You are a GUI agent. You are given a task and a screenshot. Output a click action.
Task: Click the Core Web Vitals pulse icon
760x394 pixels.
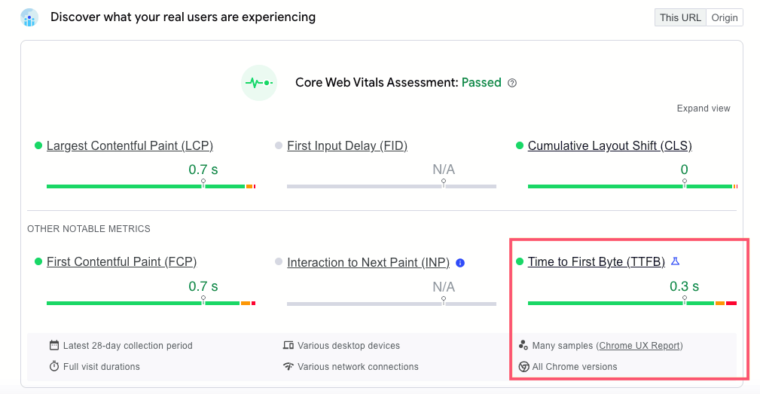coord(259,83)
